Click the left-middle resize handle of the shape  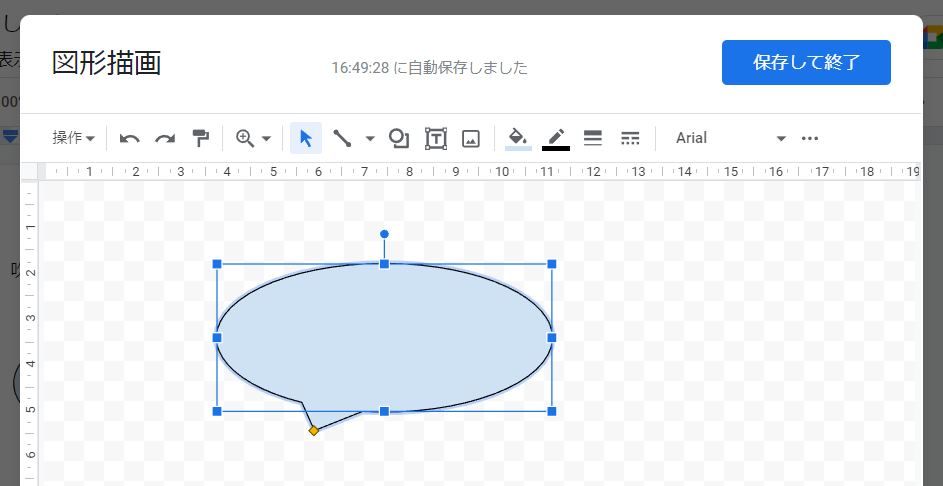(x=218, y=338)
